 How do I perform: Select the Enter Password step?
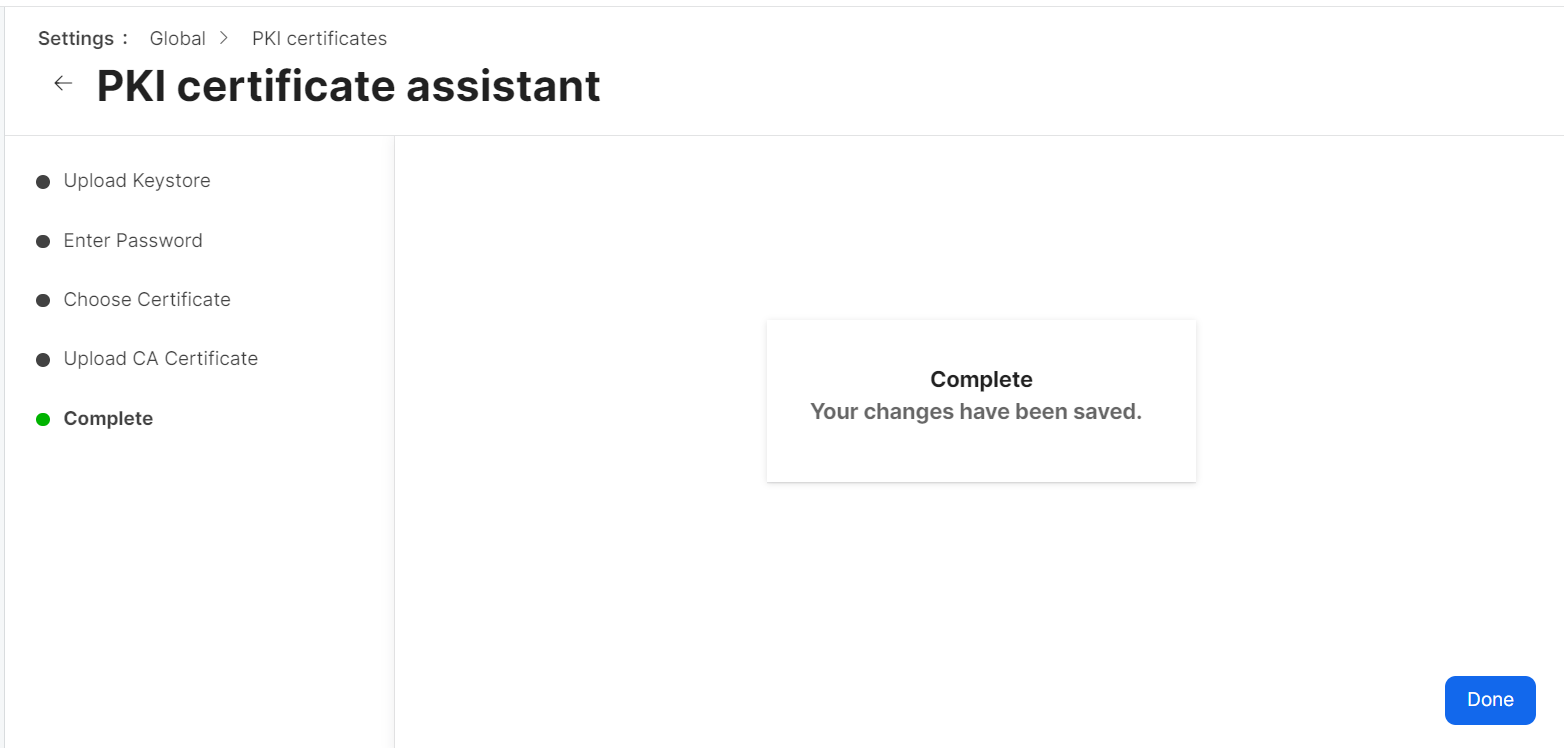(x=133, y=240)
